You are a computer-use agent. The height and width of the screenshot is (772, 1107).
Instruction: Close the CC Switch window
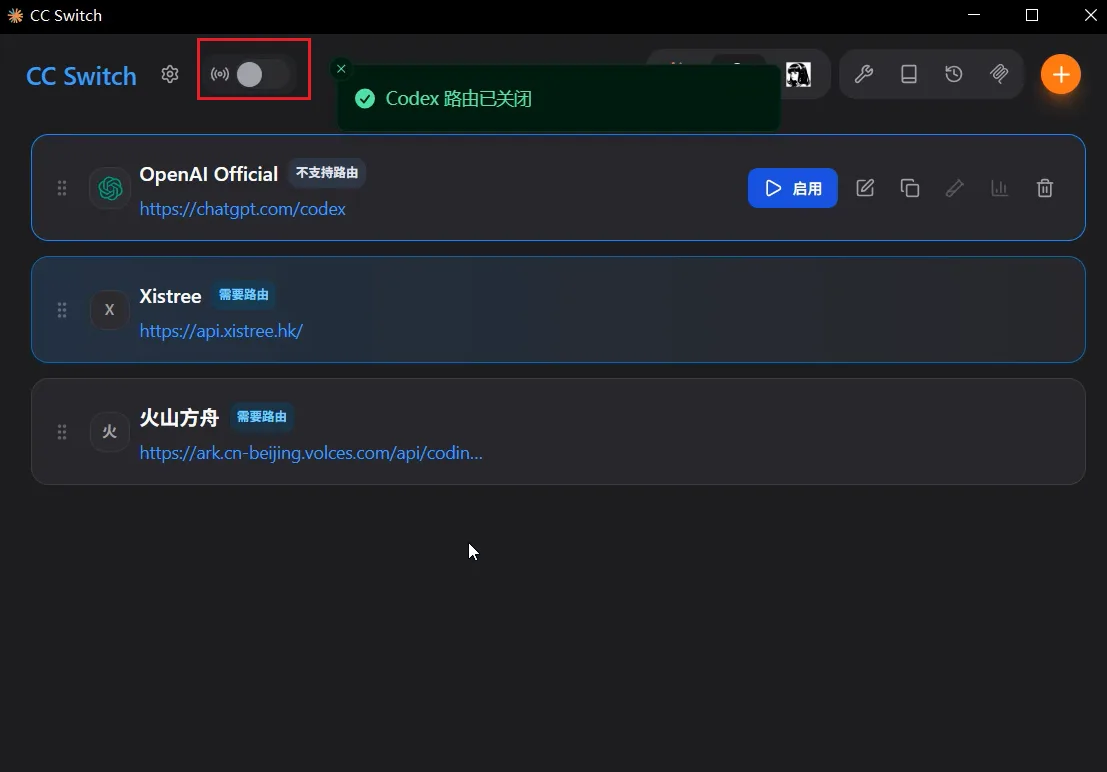[x=1090, y=15]
